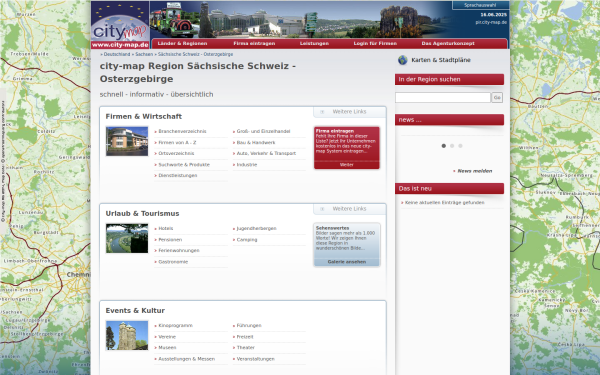
Task: Click the header banner photo collage
Action: [301, 20]
